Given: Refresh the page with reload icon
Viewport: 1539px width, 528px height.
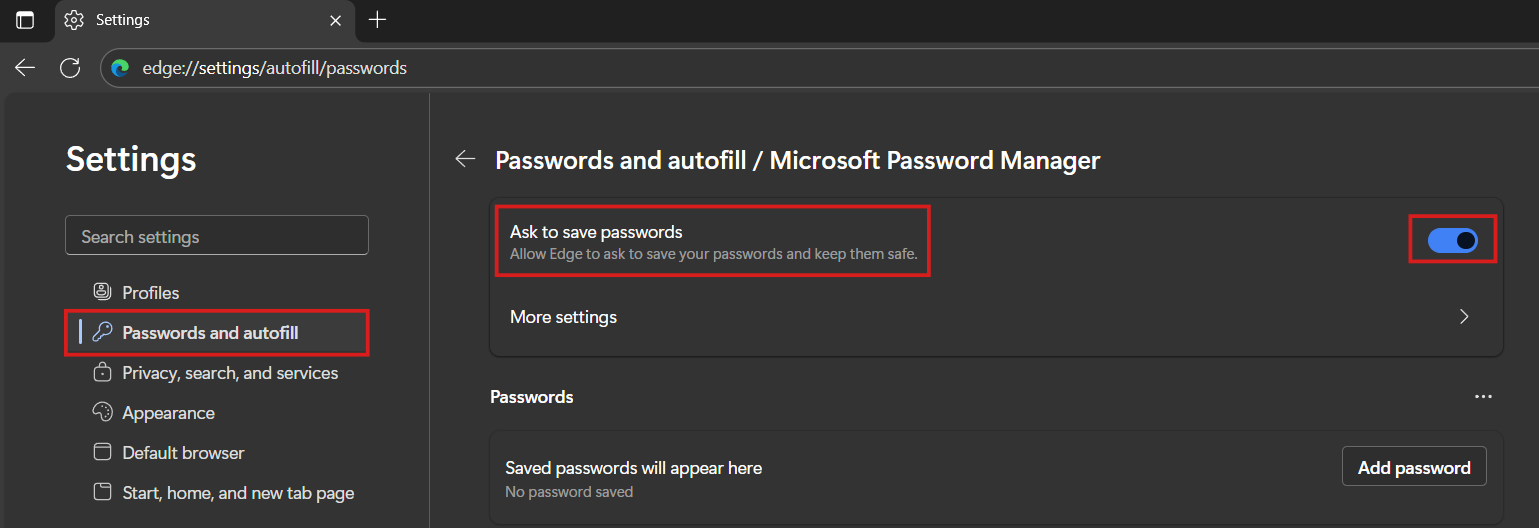Looking at the screenshot, I should click(70, 68).
